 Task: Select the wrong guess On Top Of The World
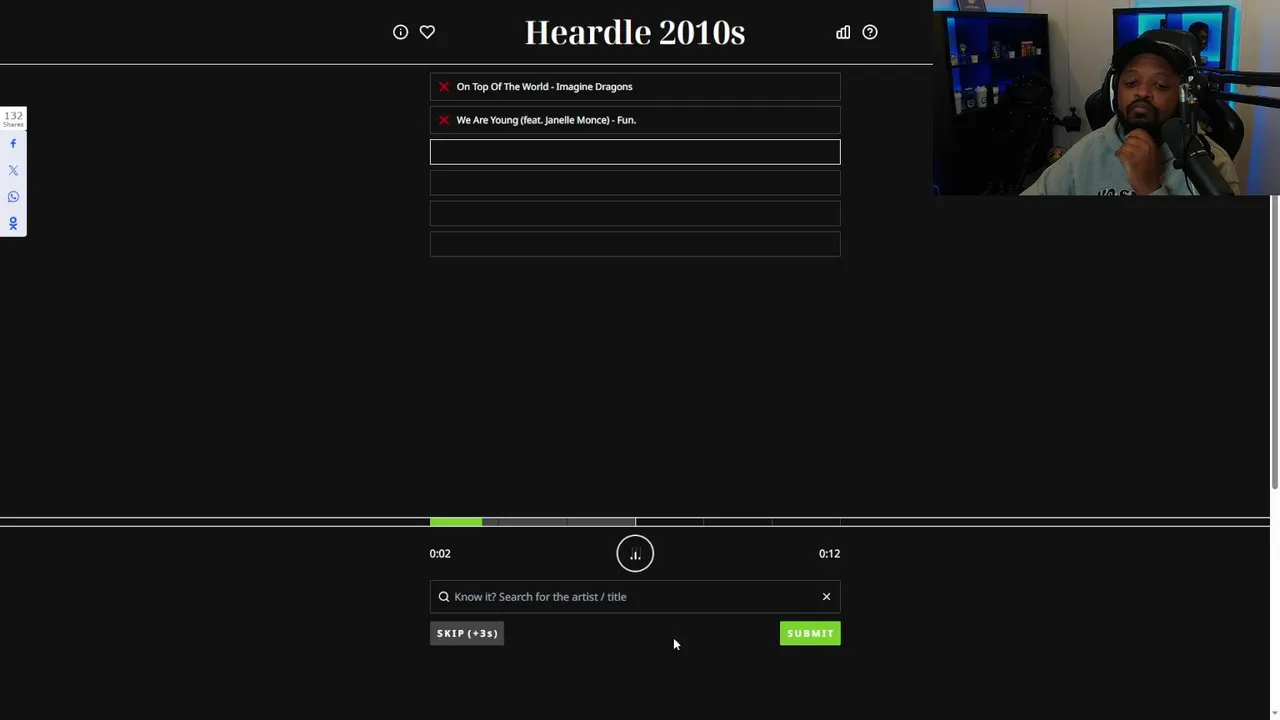pyautogui.click(x=635, y=87)
